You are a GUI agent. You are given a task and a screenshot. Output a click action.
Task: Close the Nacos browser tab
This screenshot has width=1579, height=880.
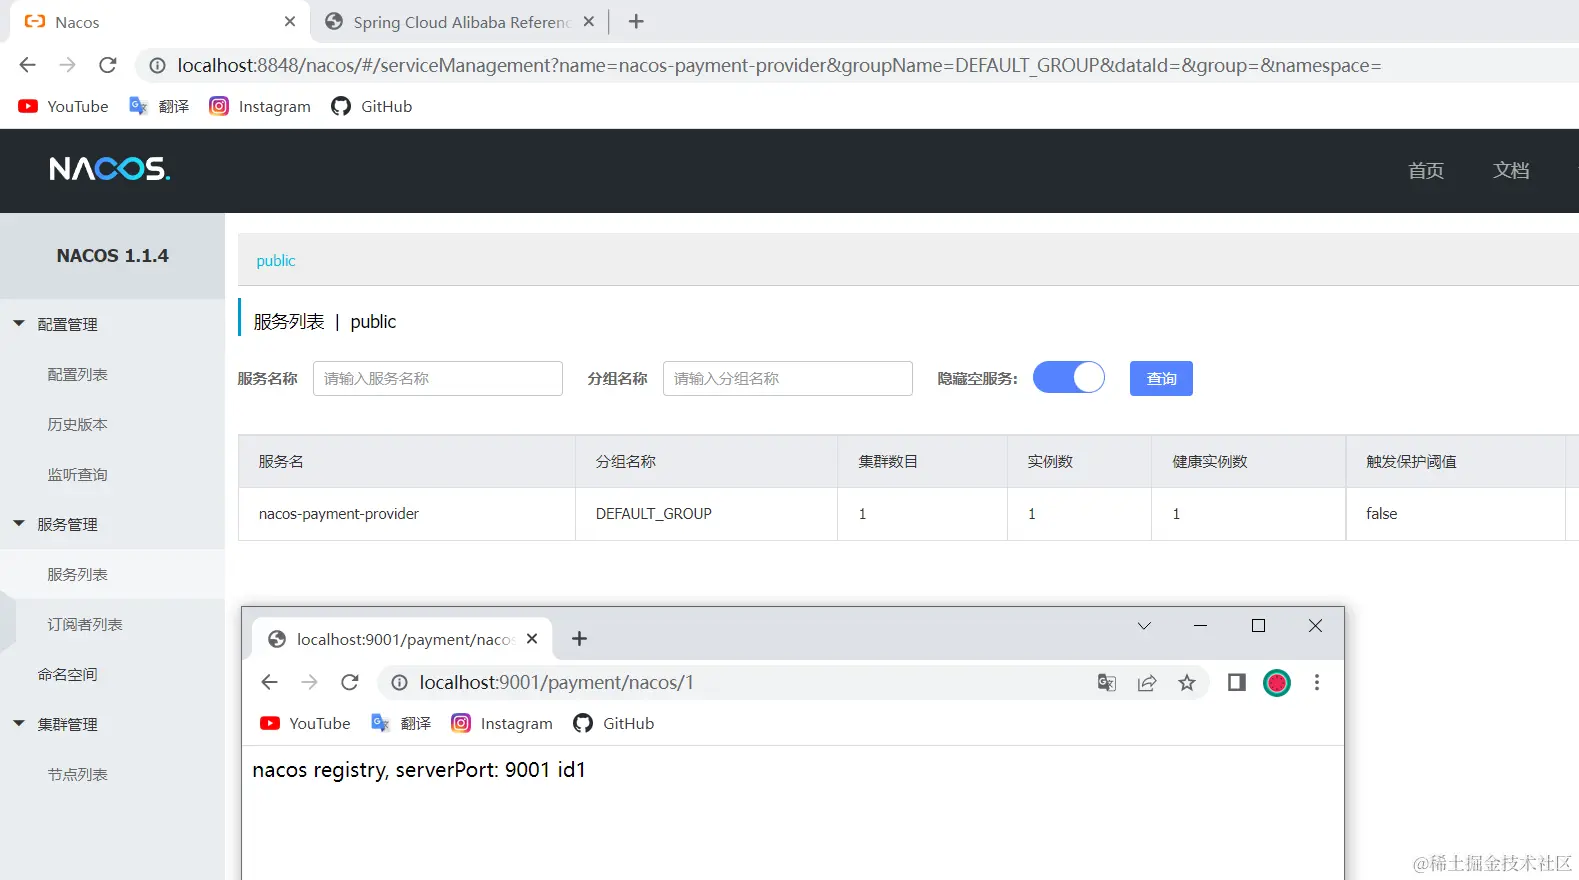290,21
